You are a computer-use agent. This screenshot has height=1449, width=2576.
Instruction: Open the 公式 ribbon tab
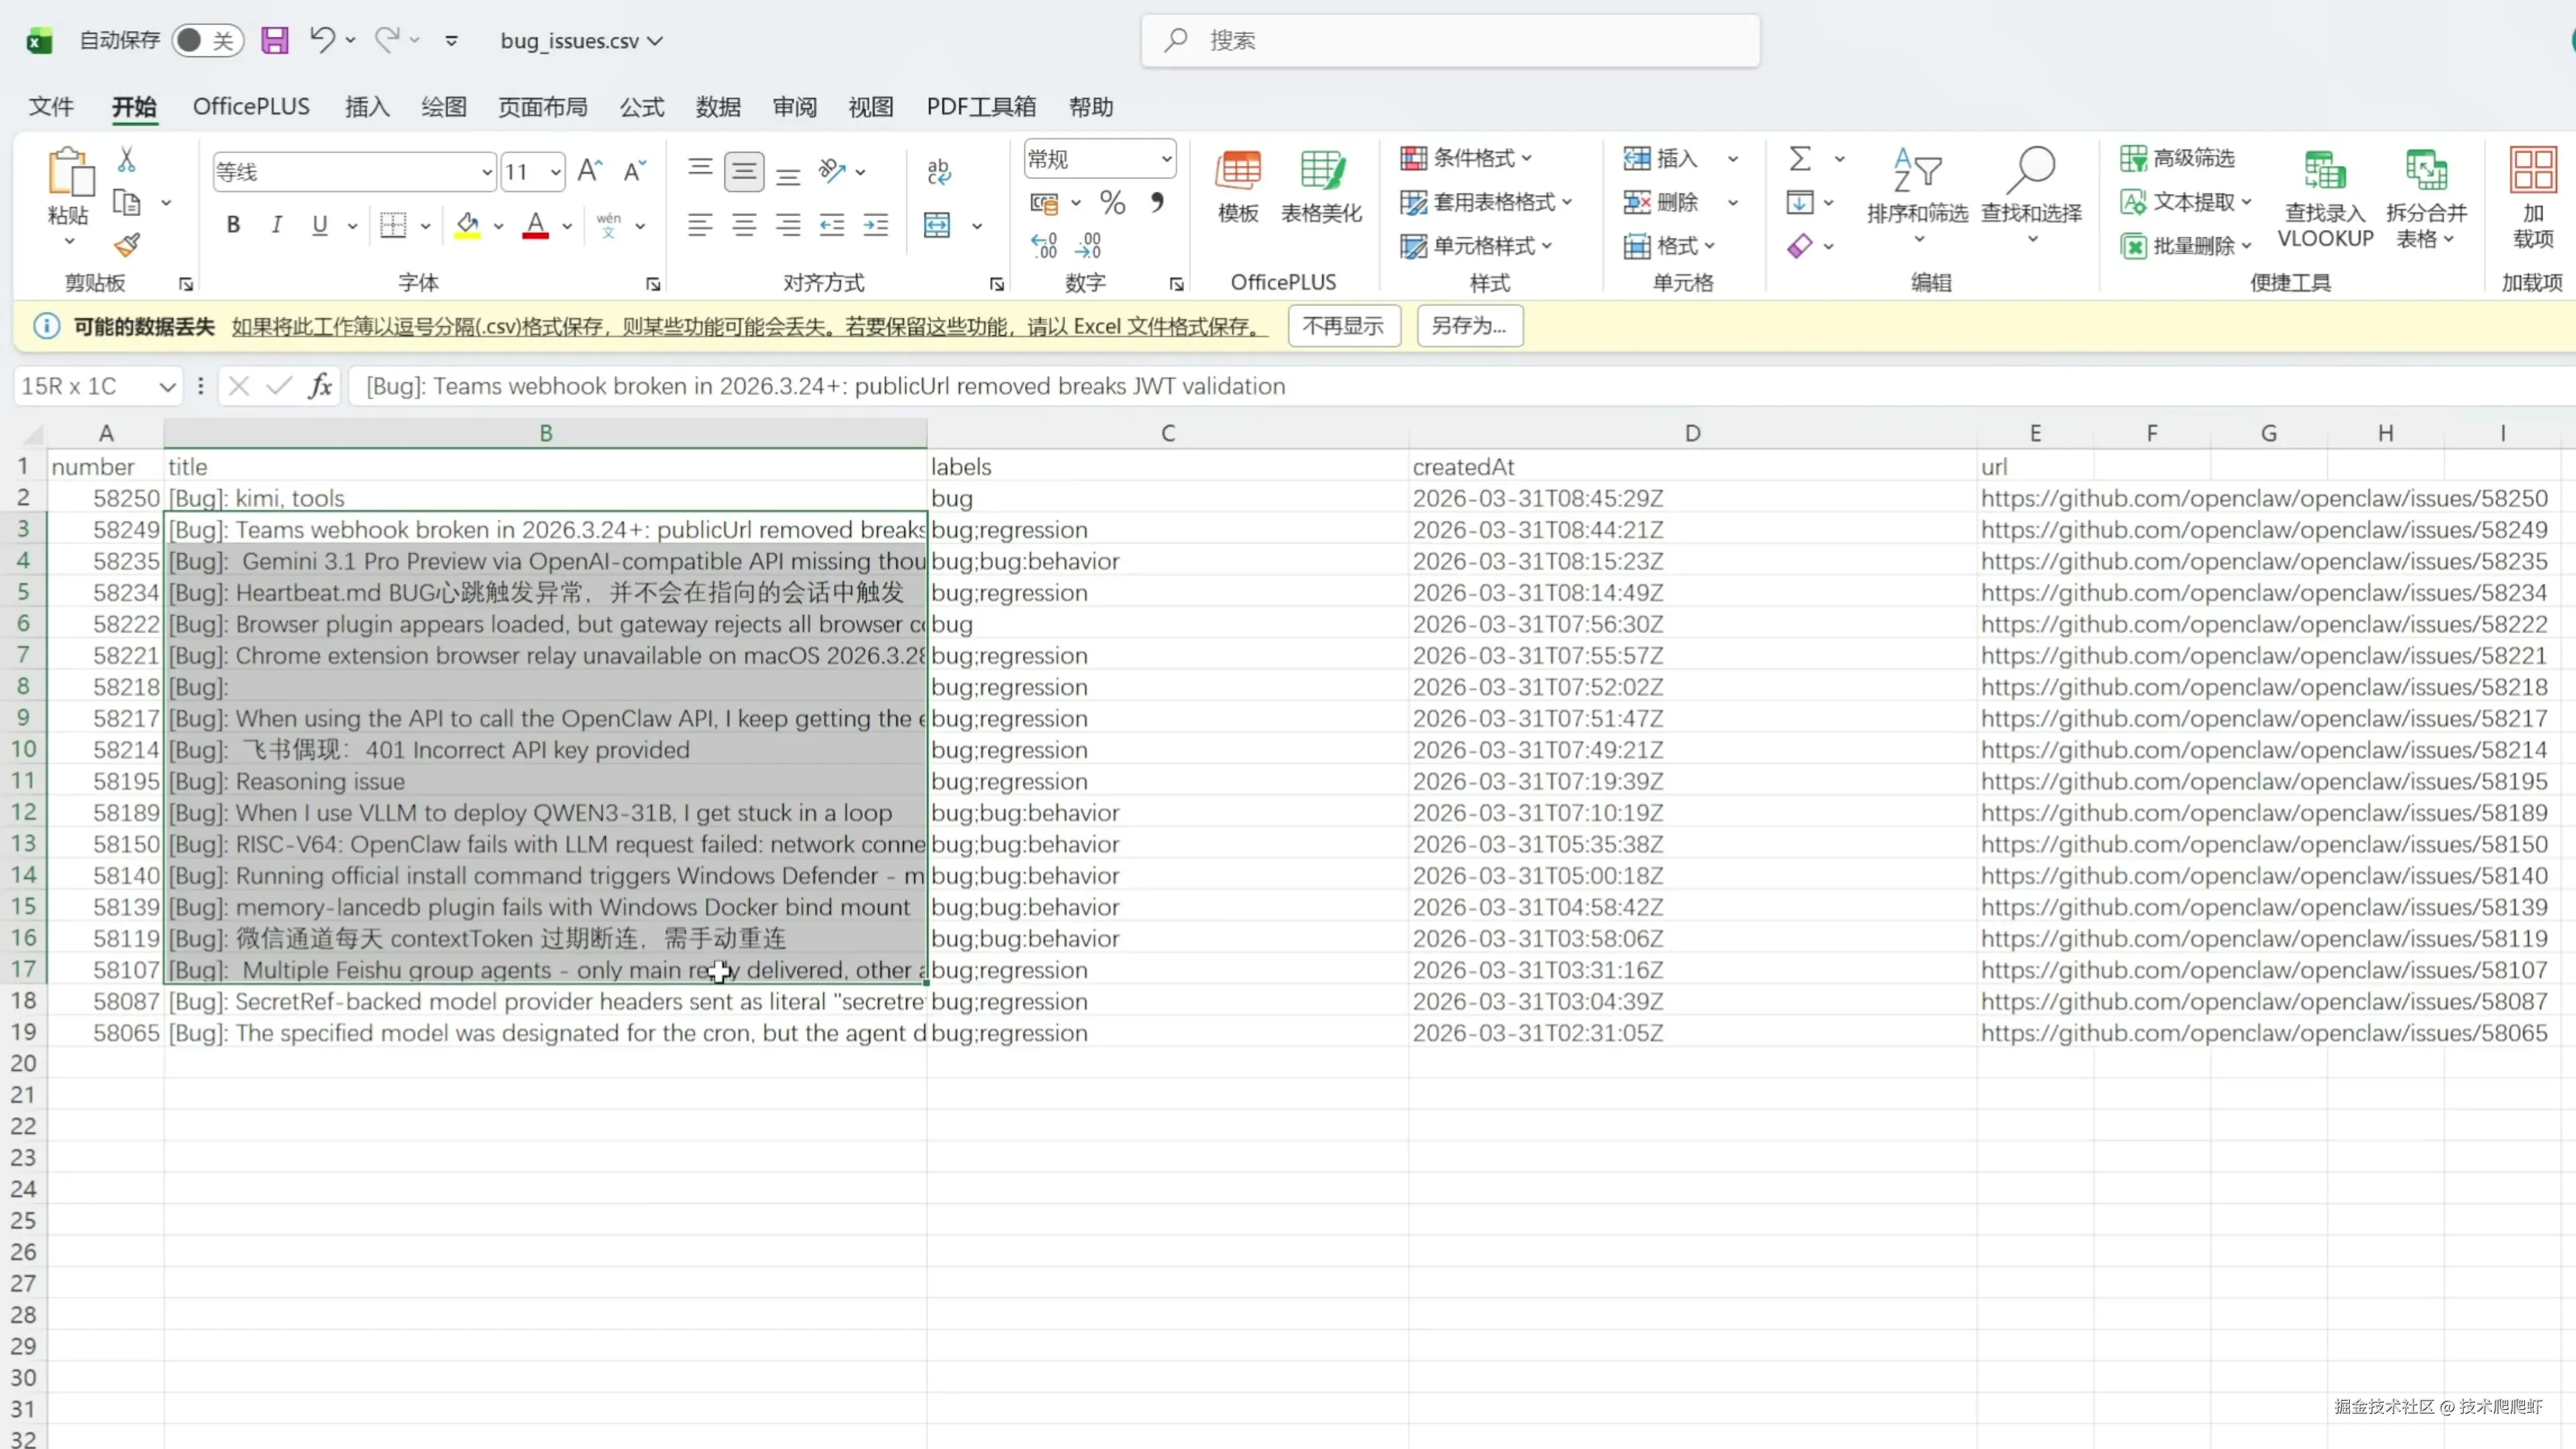(641, 107)
